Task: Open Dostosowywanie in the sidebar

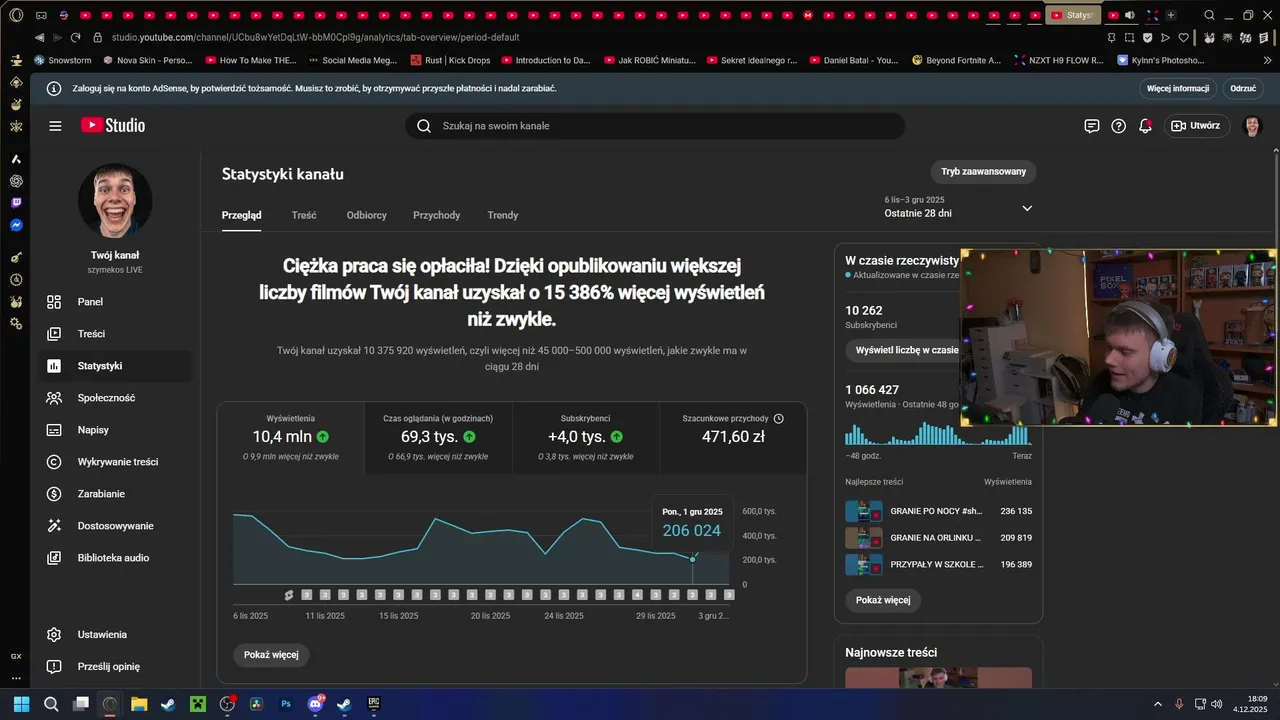Action: coord(115,526)
